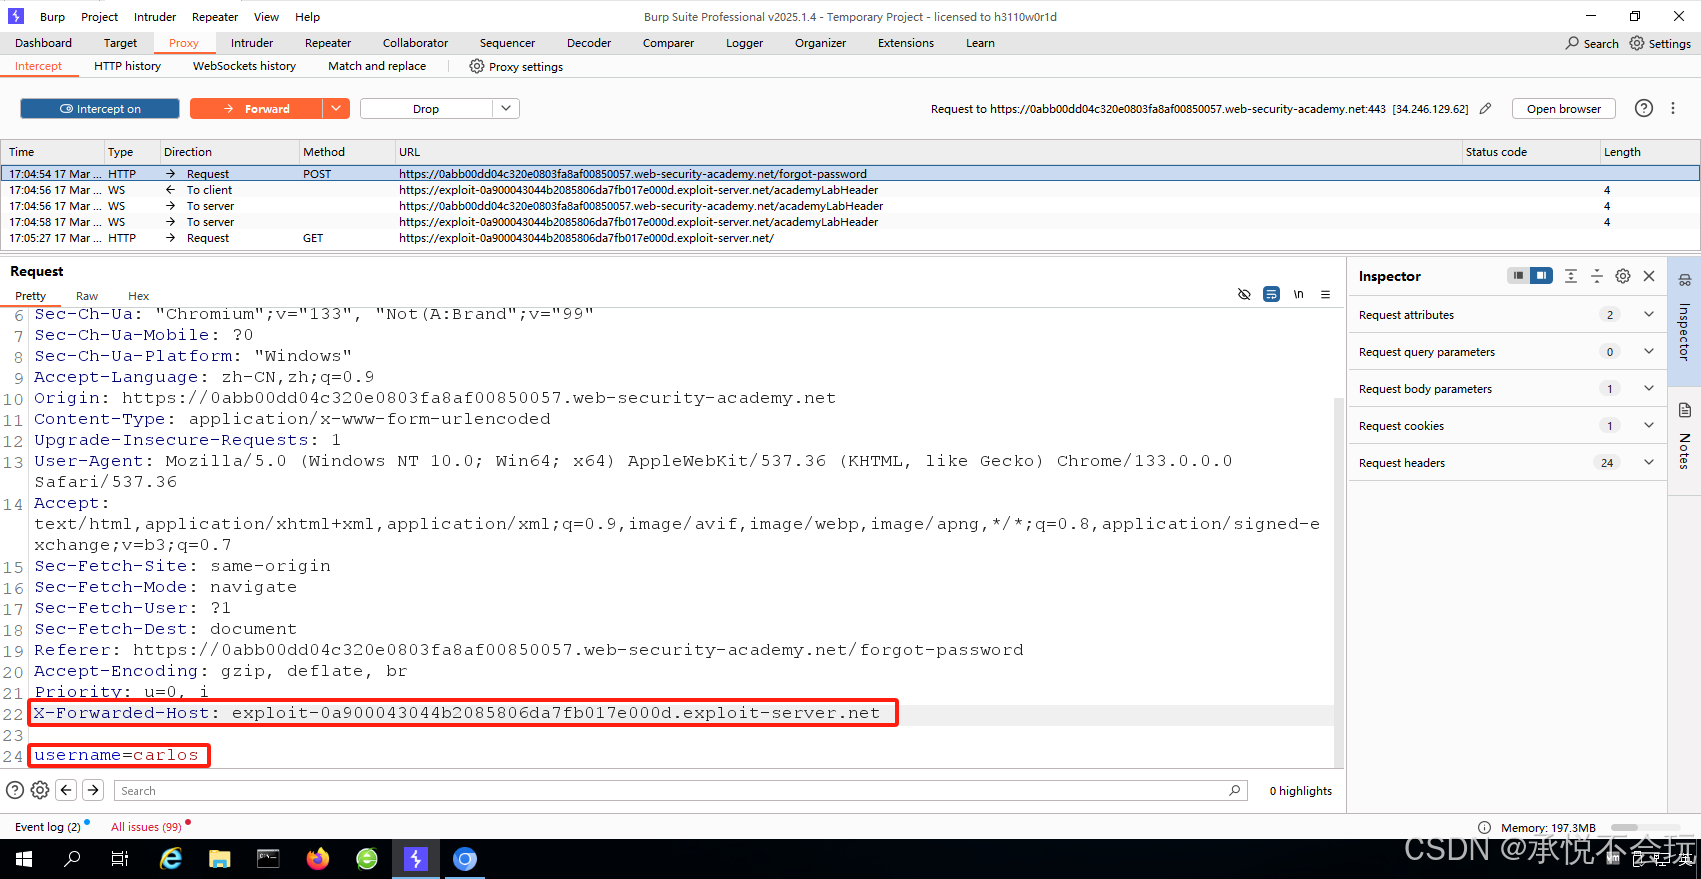The width and height of the screenshot is (1701, 879).
Task: Open the View menu
Action: [x=266, y=17]
